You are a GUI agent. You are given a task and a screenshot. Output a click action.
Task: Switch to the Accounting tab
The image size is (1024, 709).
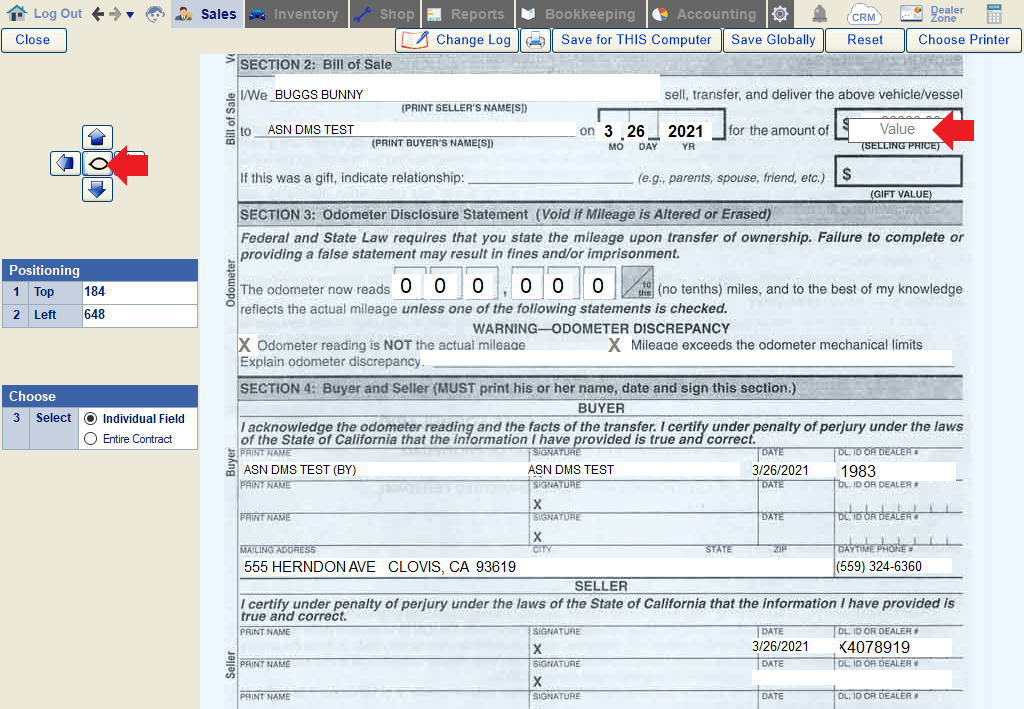[706, 14]
